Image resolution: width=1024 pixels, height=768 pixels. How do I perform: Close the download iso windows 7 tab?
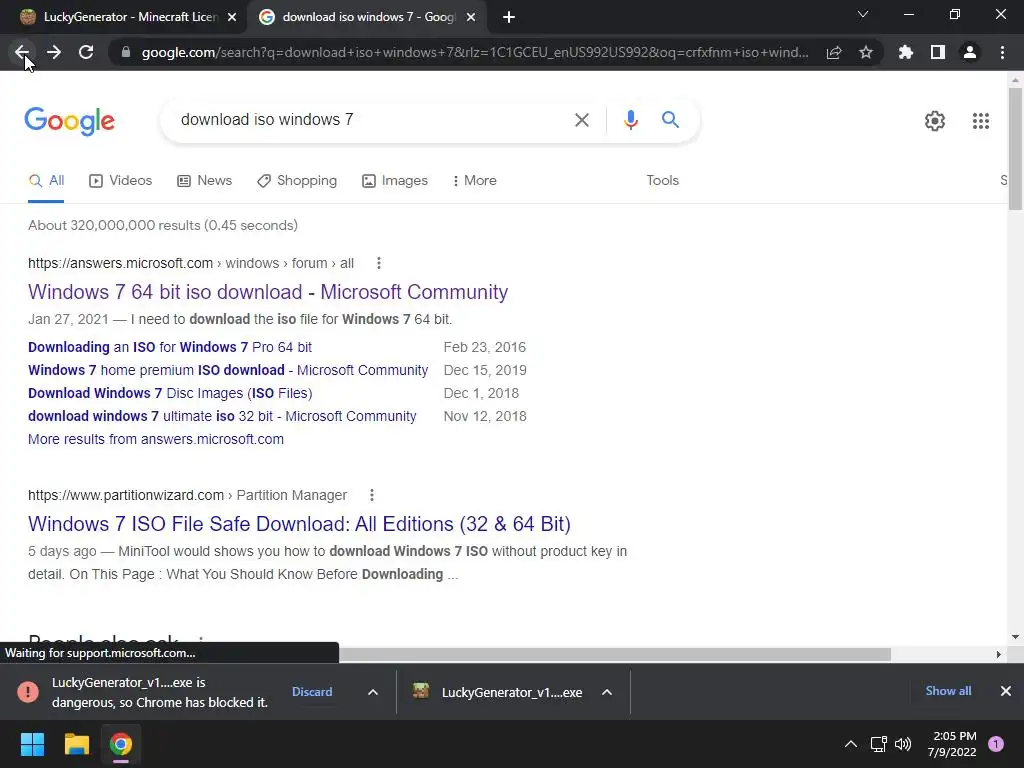[471, 18]
